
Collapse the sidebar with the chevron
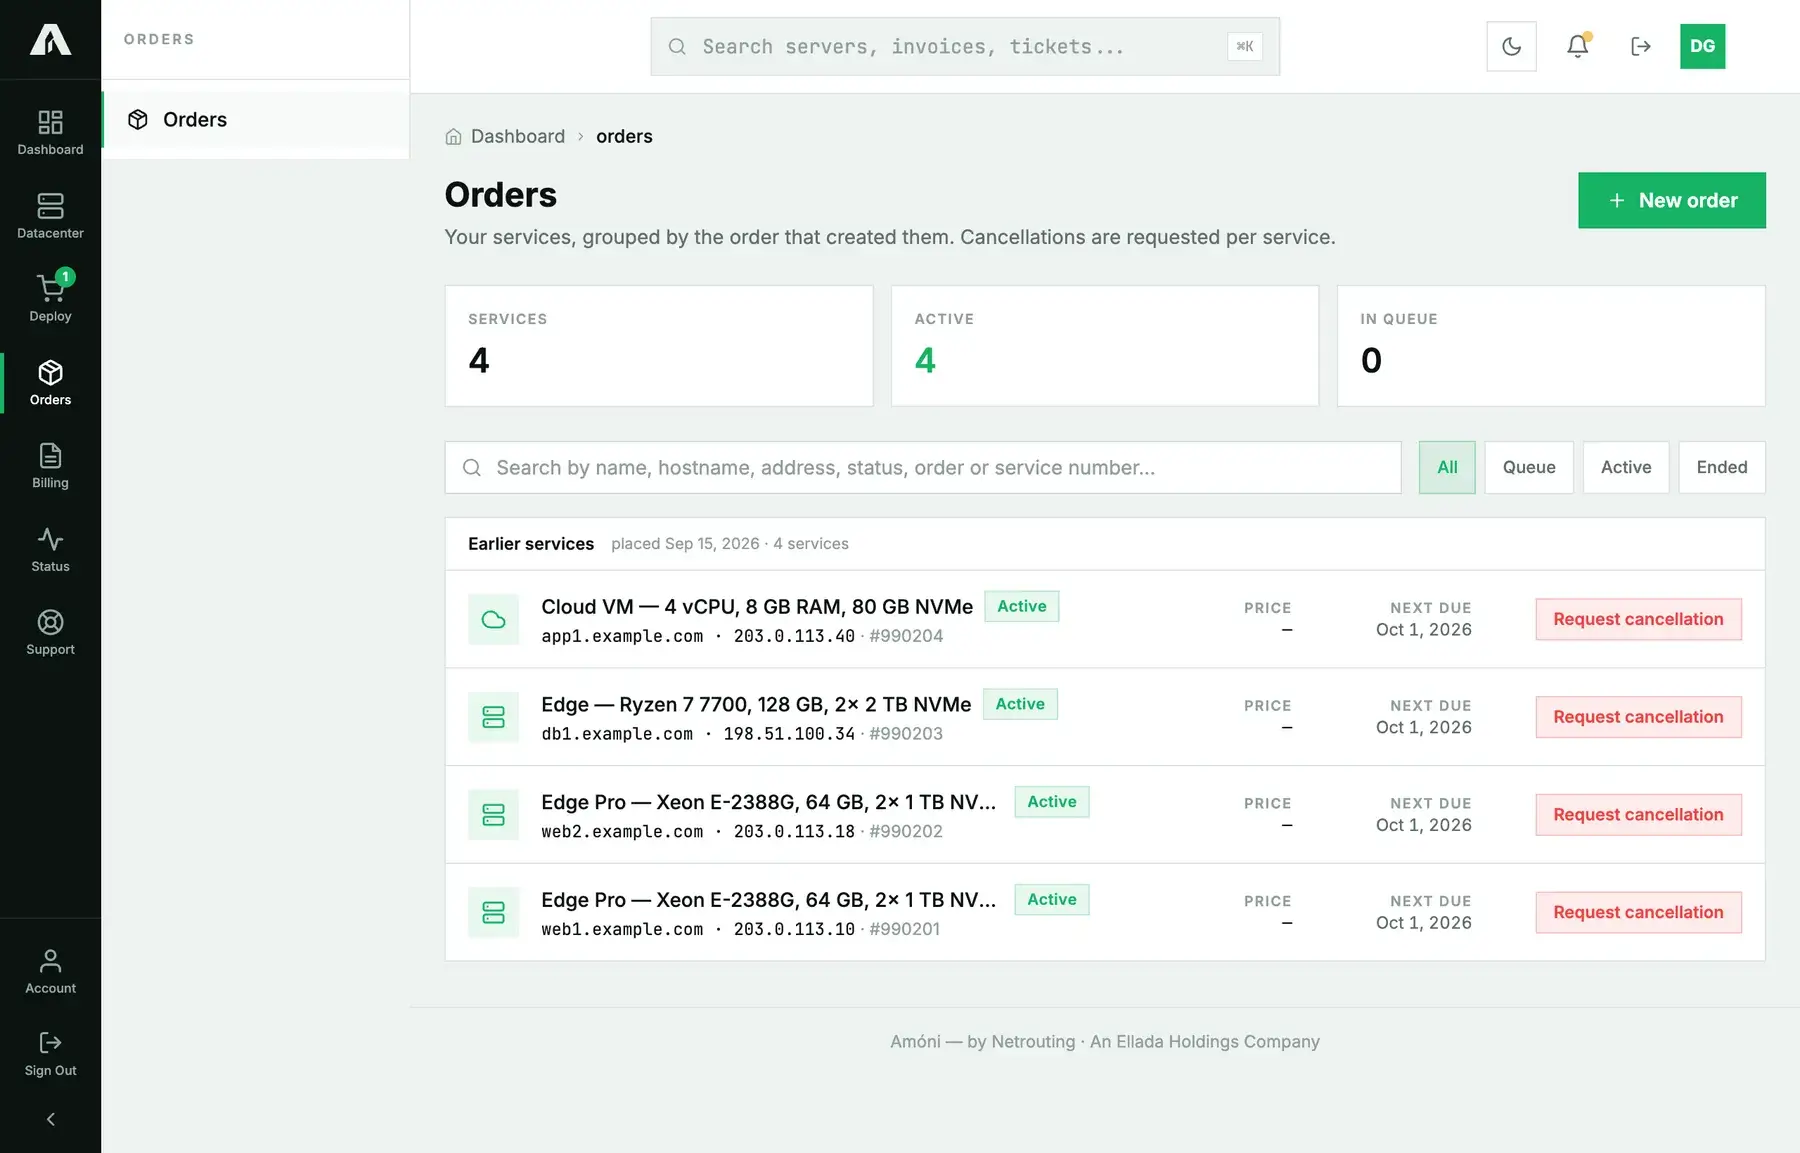pyautogui.click(x=50, y=1119)
